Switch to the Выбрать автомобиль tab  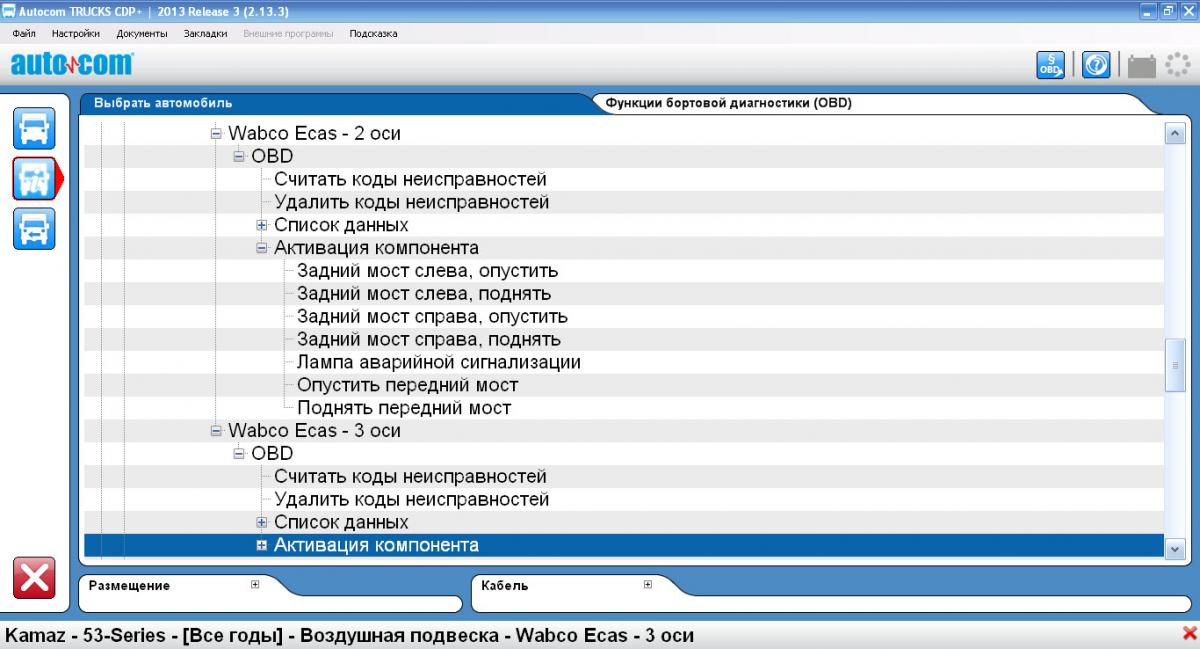tap(163, 102)
